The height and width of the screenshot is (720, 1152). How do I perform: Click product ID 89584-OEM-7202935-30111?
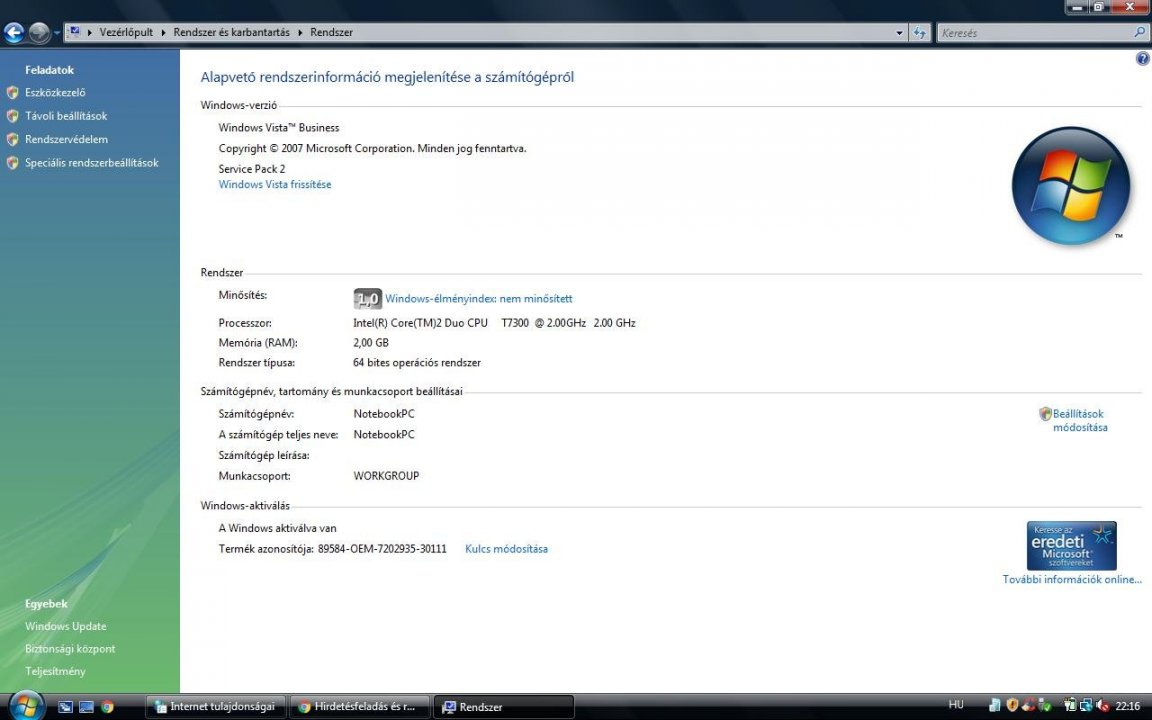382,549
